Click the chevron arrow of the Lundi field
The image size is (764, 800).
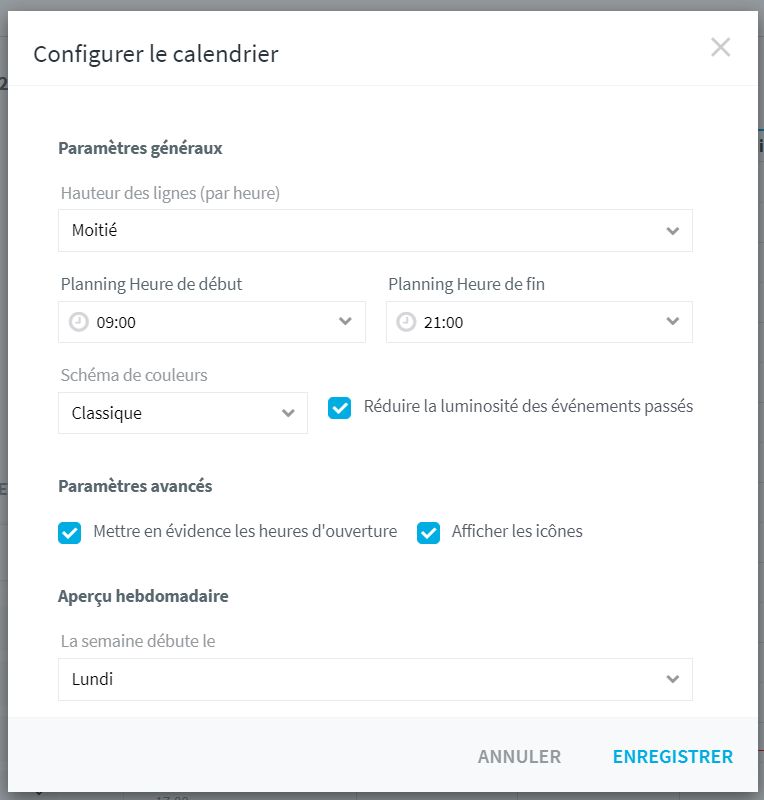(673, 679)
